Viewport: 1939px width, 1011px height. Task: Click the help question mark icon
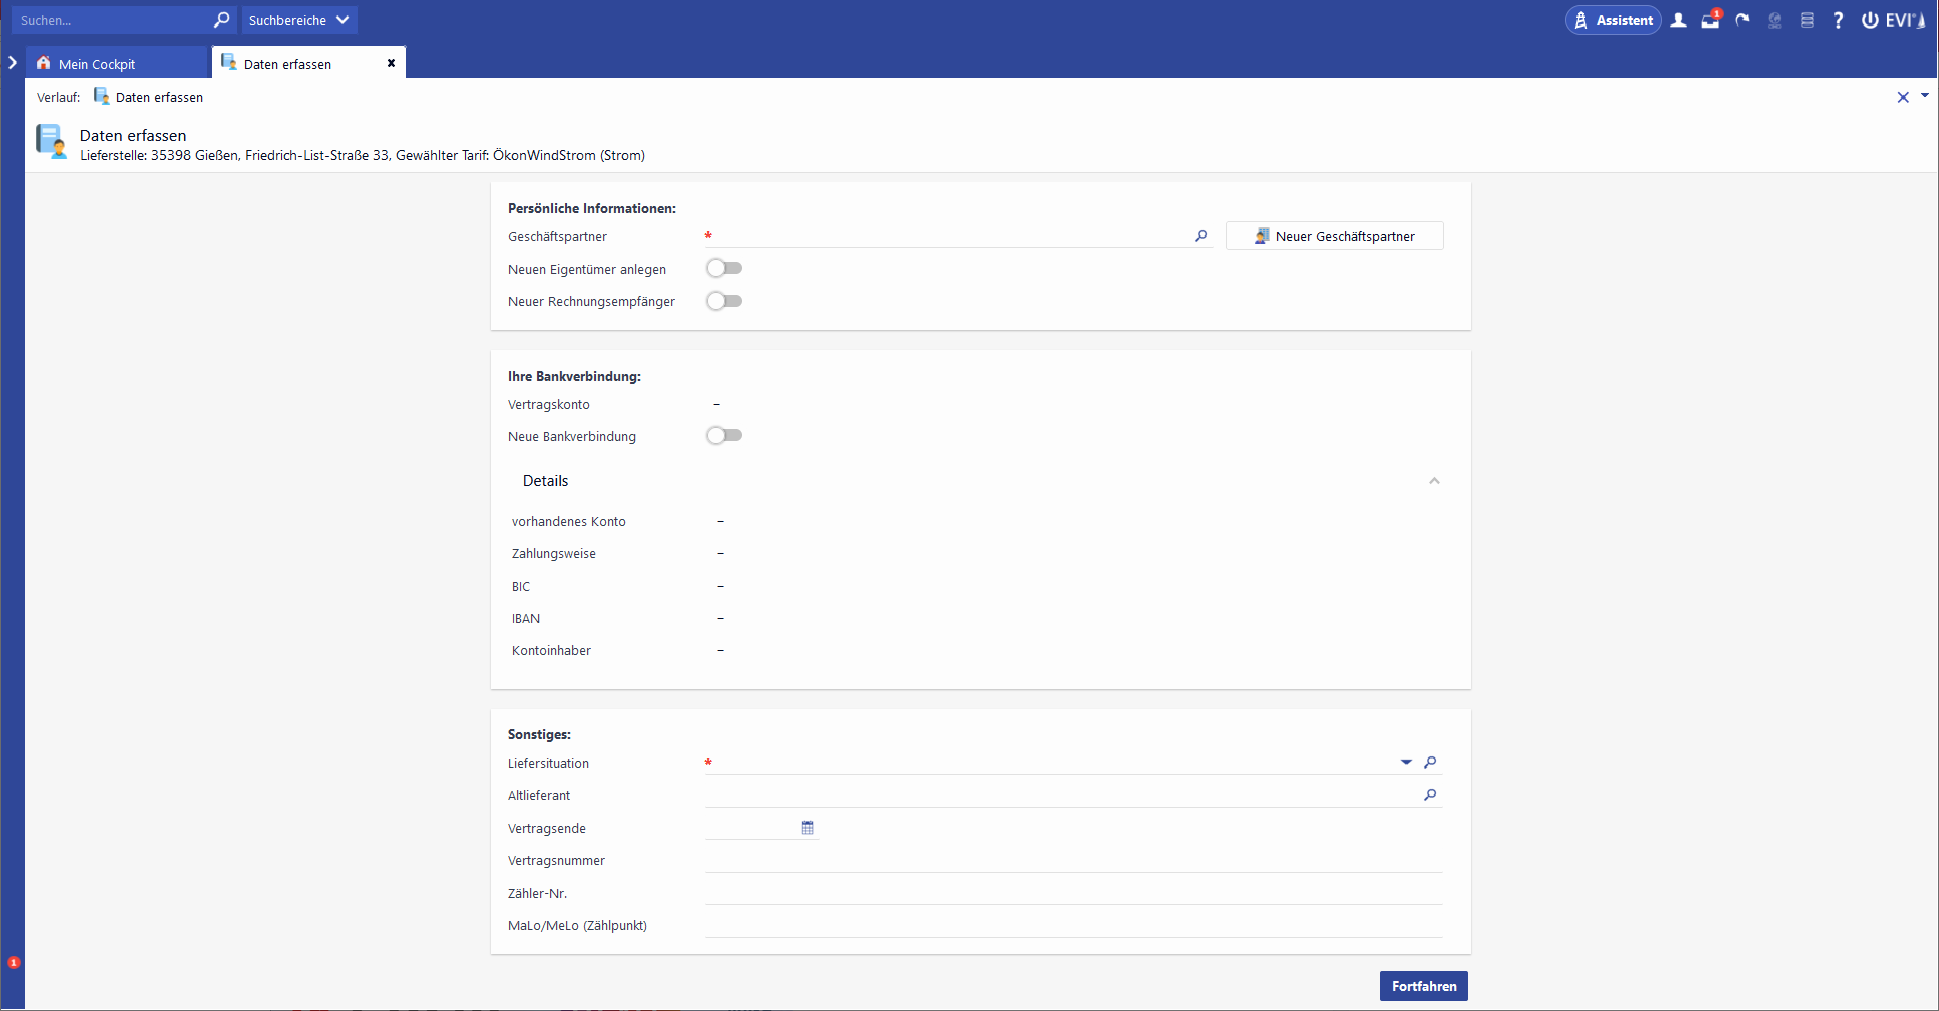pyautogui.click(x=1838, y=20)
